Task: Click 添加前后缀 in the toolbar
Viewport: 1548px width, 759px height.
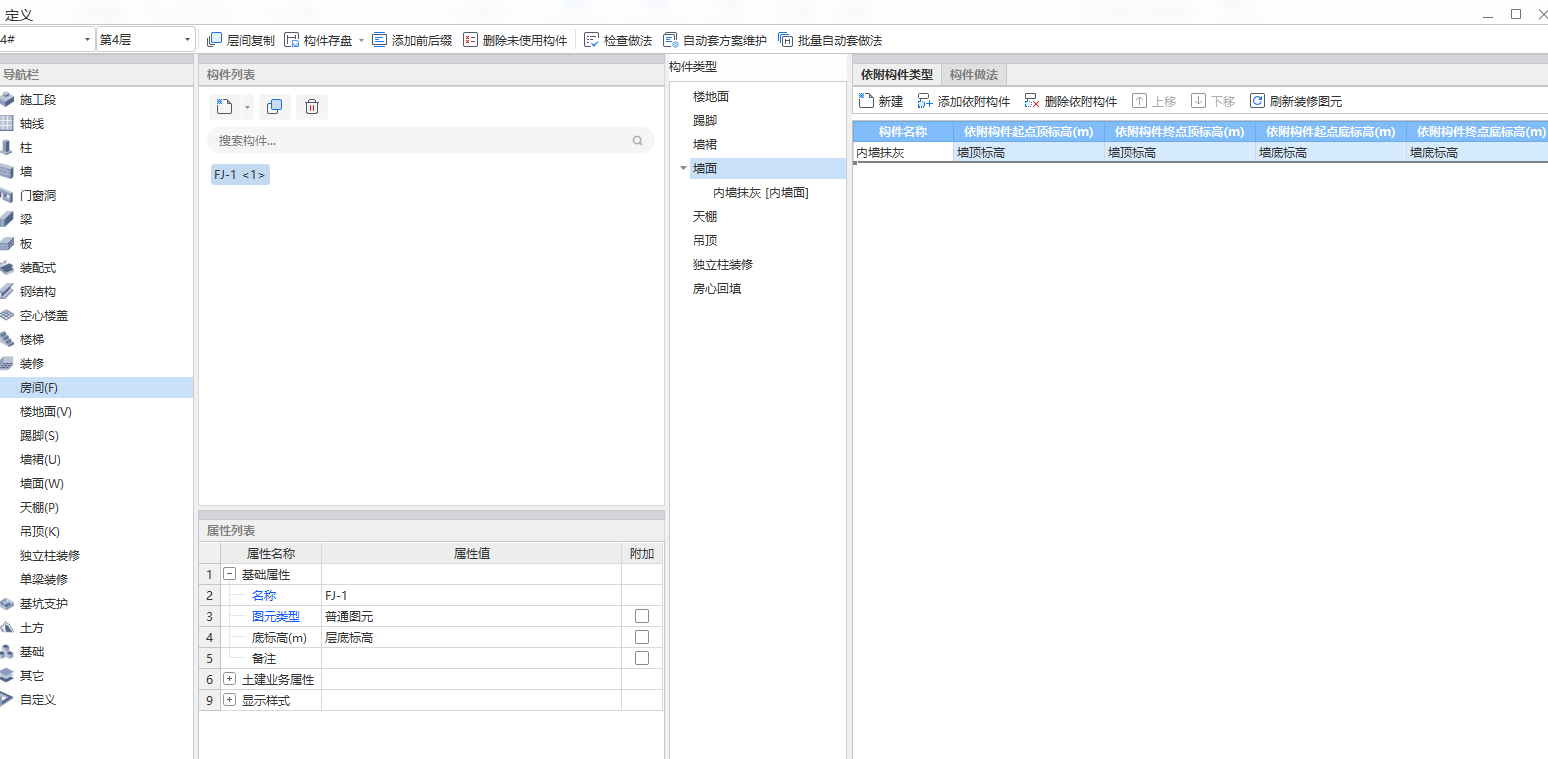Action: pos(411,40)
